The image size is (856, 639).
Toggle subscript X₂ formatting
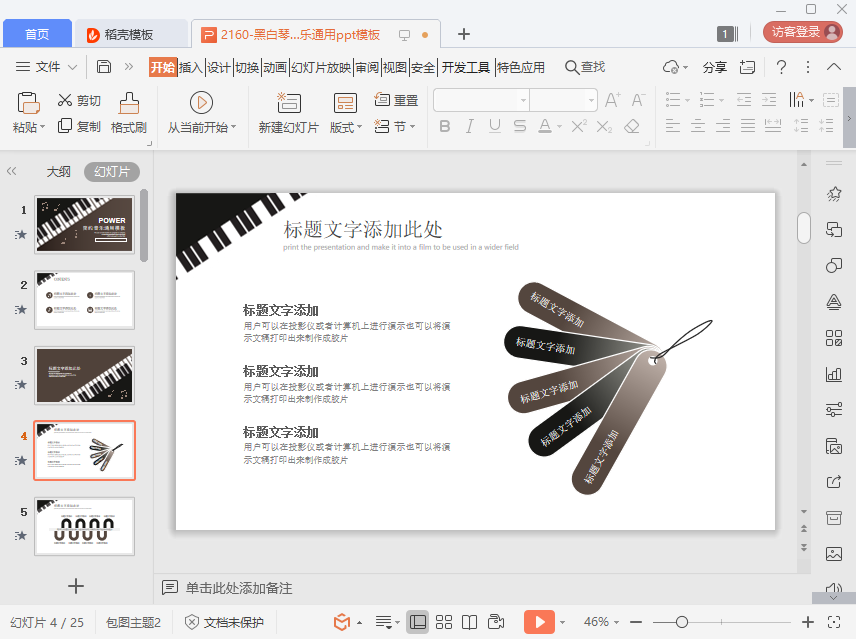pos(604,127)
